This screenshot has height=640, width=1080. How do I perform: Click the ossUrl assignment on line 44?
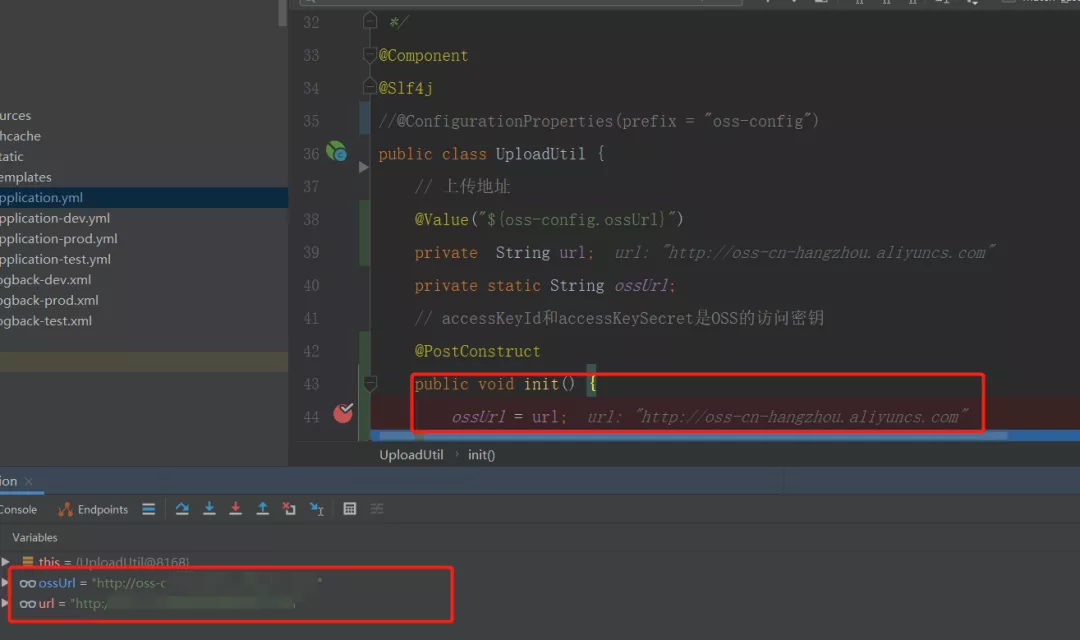(x=509, y=417)
